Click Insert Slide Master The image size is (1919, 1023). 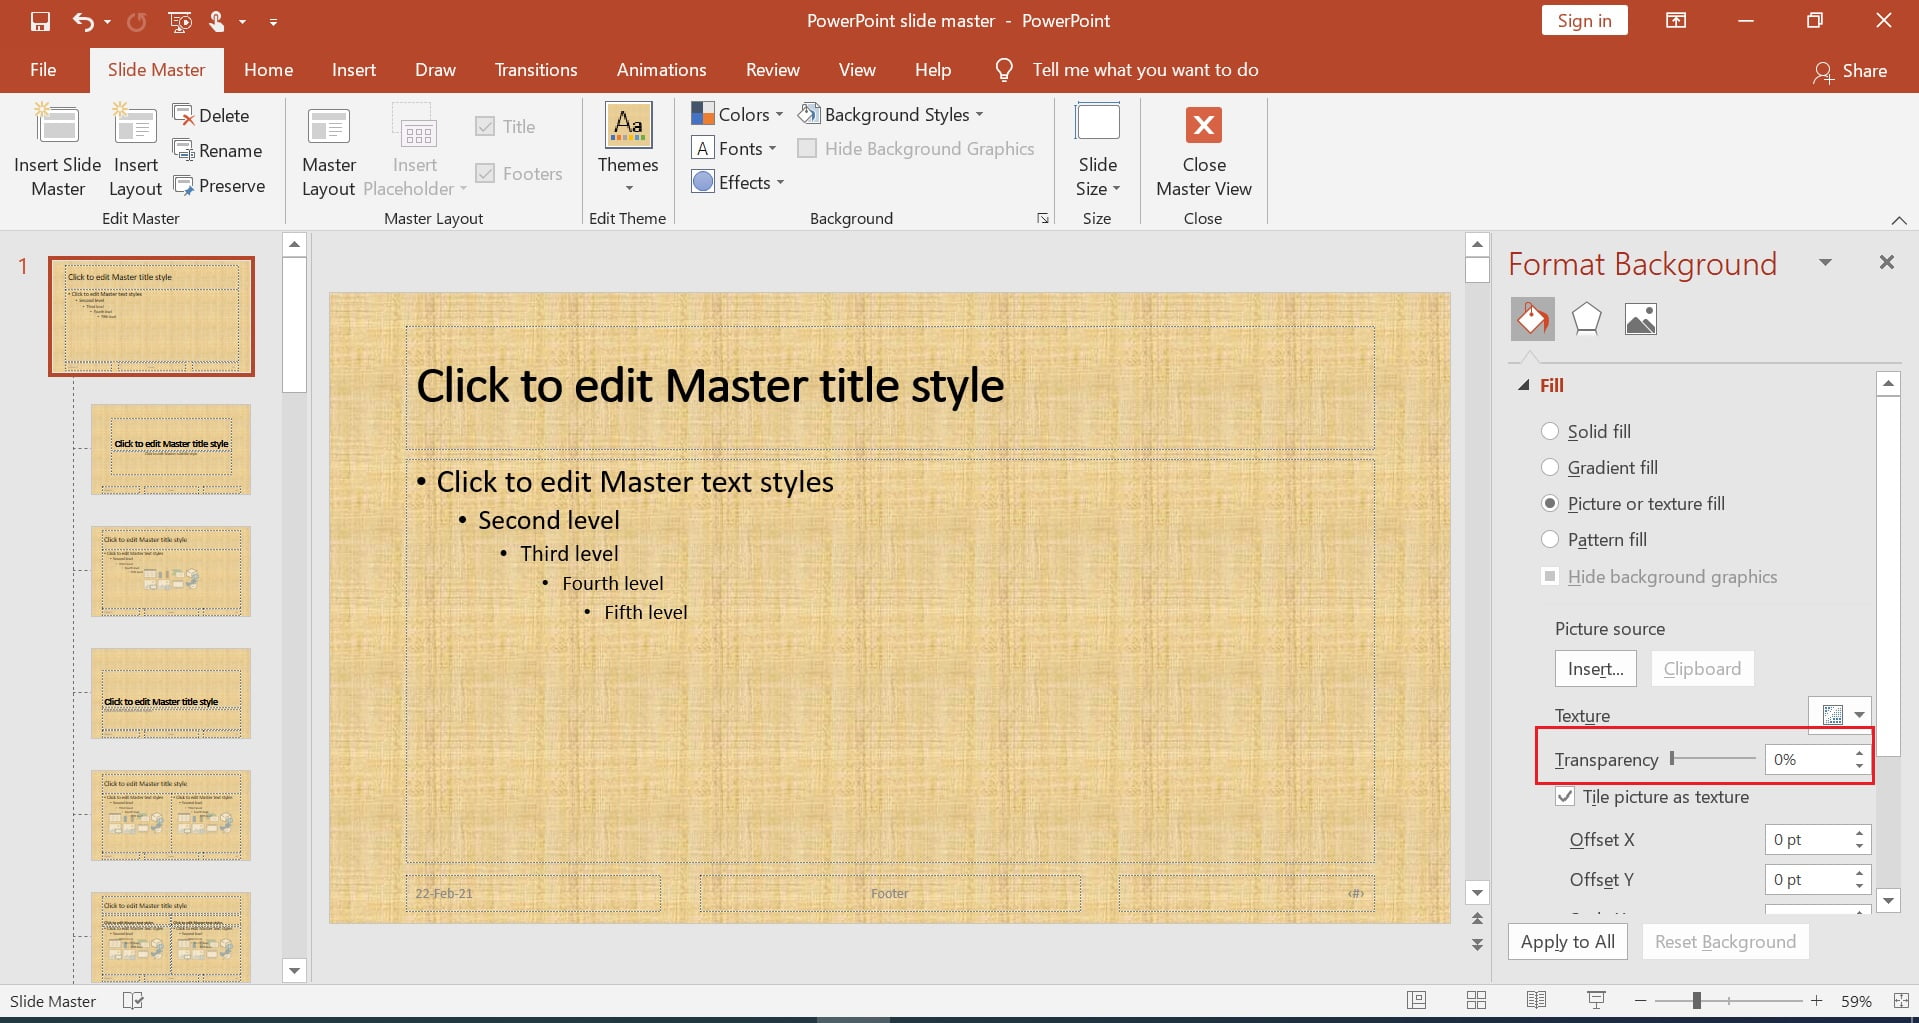57,148
